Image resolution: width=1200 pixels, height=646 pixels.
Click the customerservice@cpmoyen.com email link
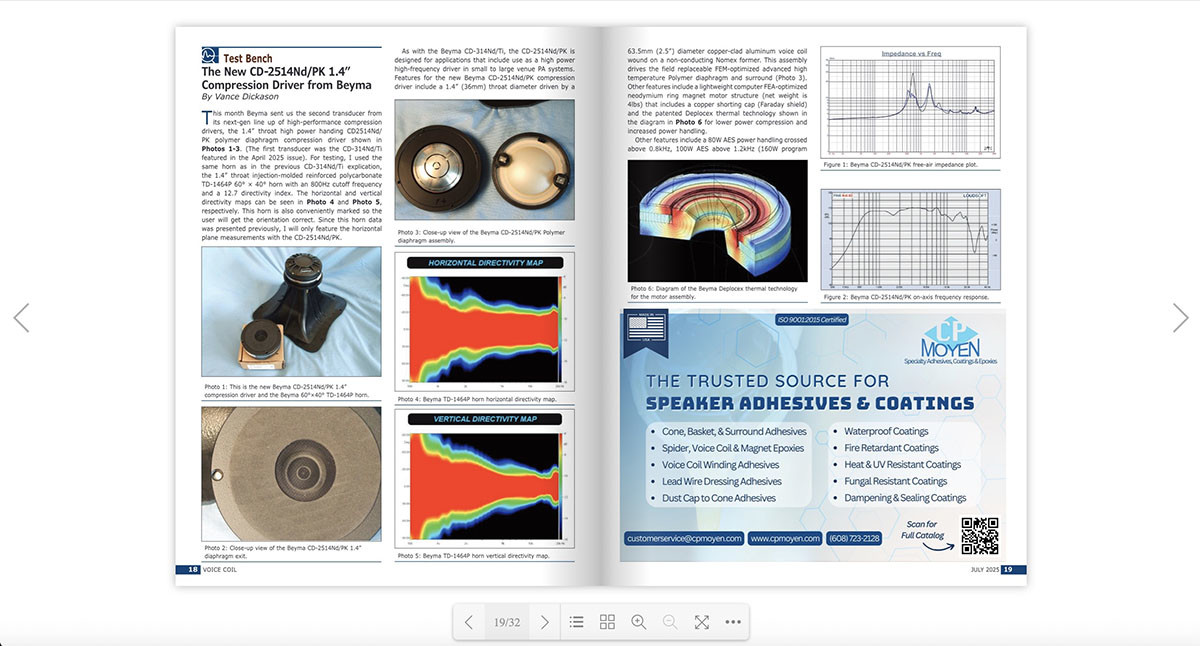[x=684, y=538]
